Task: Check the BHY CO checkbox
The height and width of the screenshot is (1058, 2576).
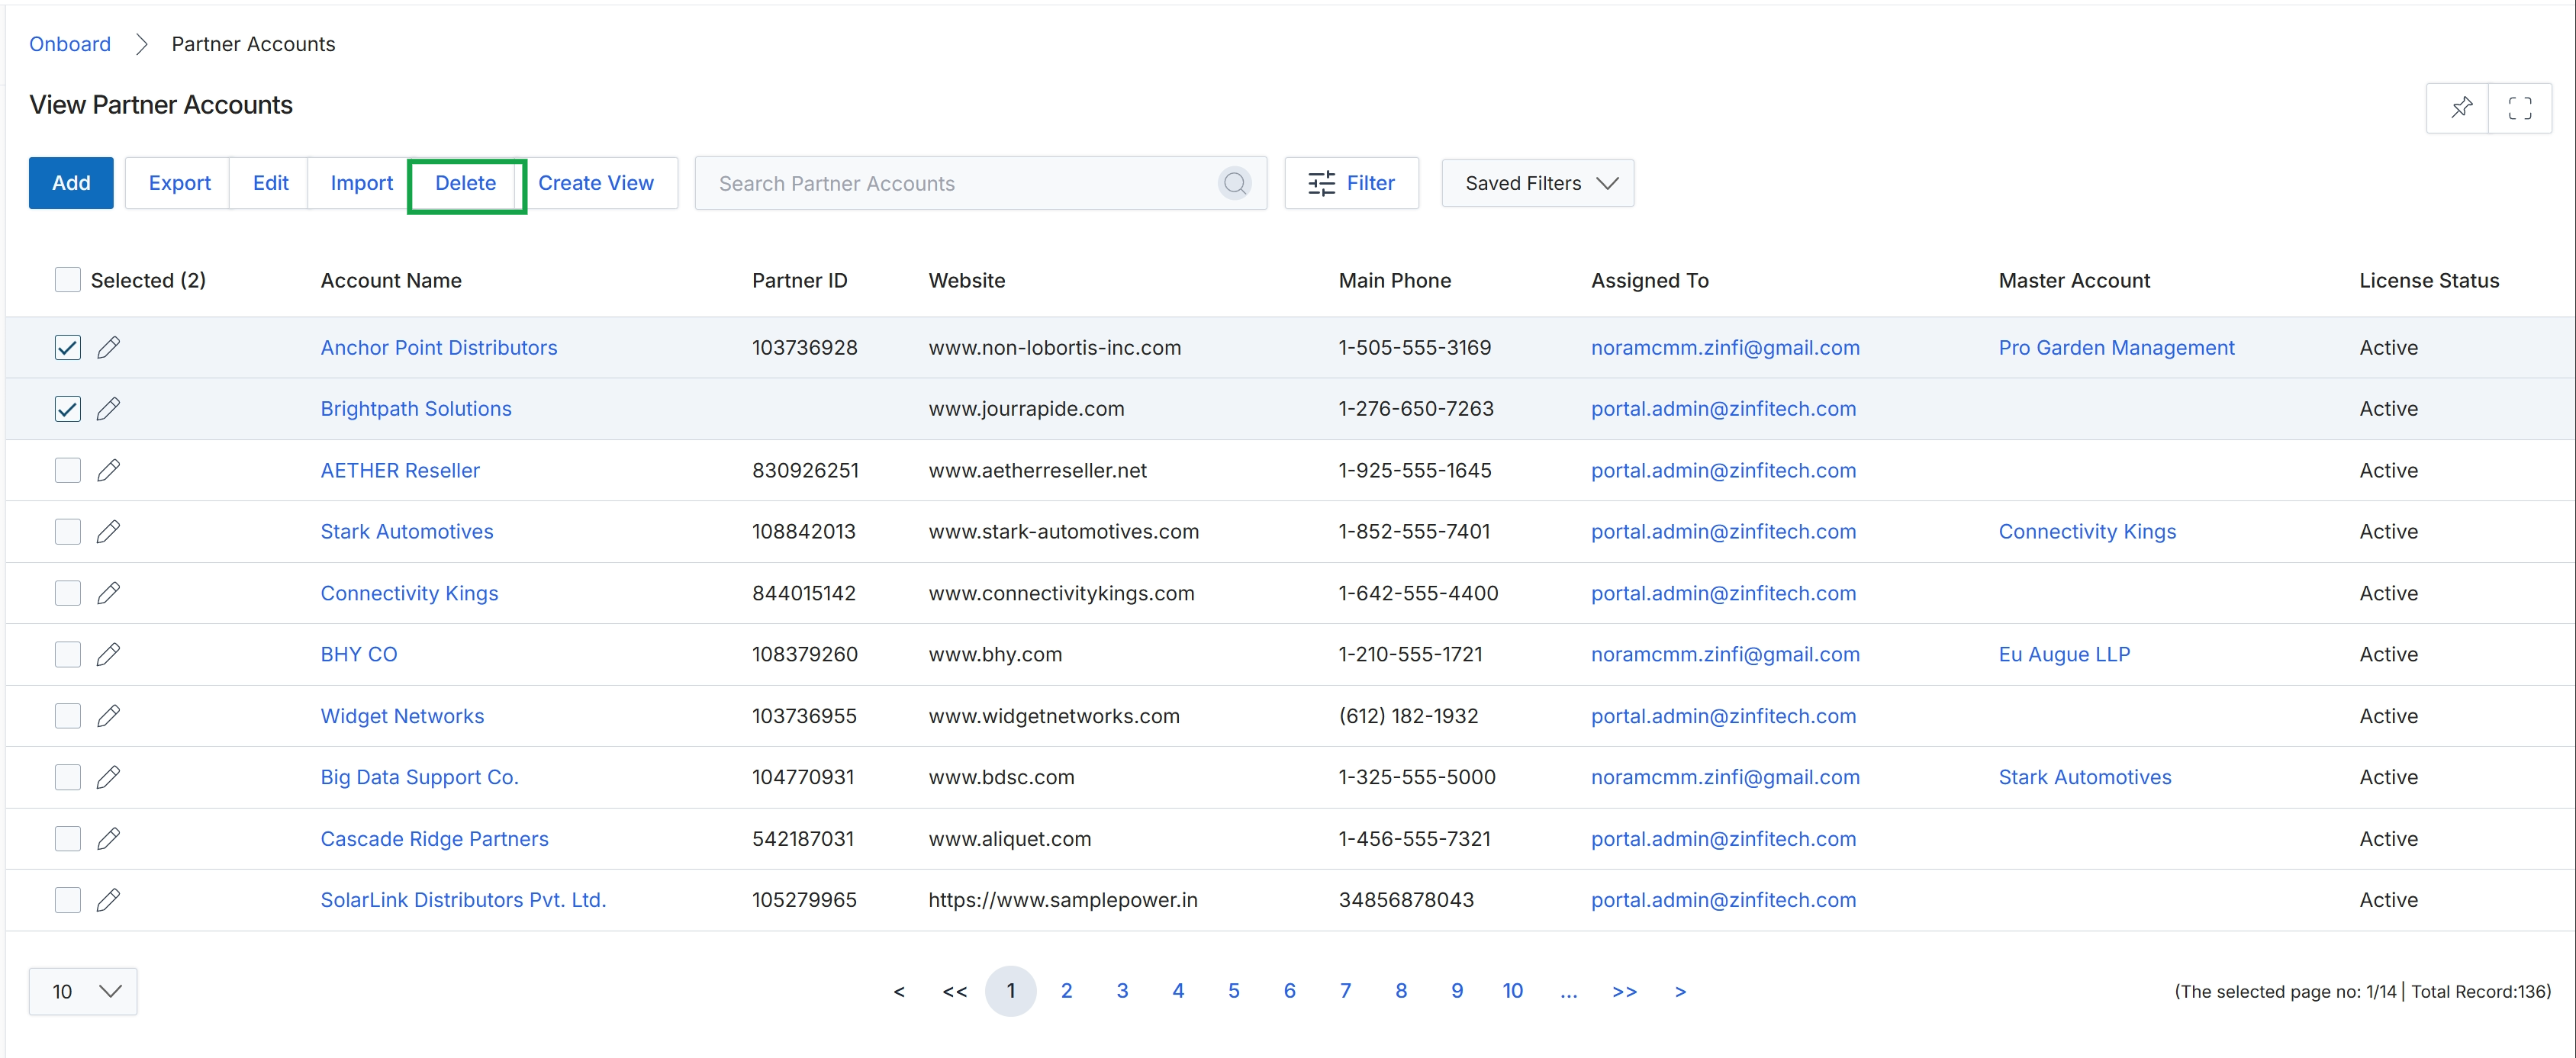Action: coord(67,654)
